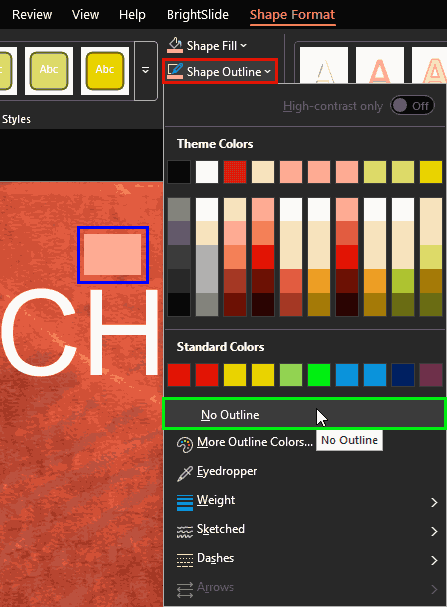This screenshot has height=607, width=447.
Task: Pick bright yellow theme color at row end
Action: tap(431, 172)
